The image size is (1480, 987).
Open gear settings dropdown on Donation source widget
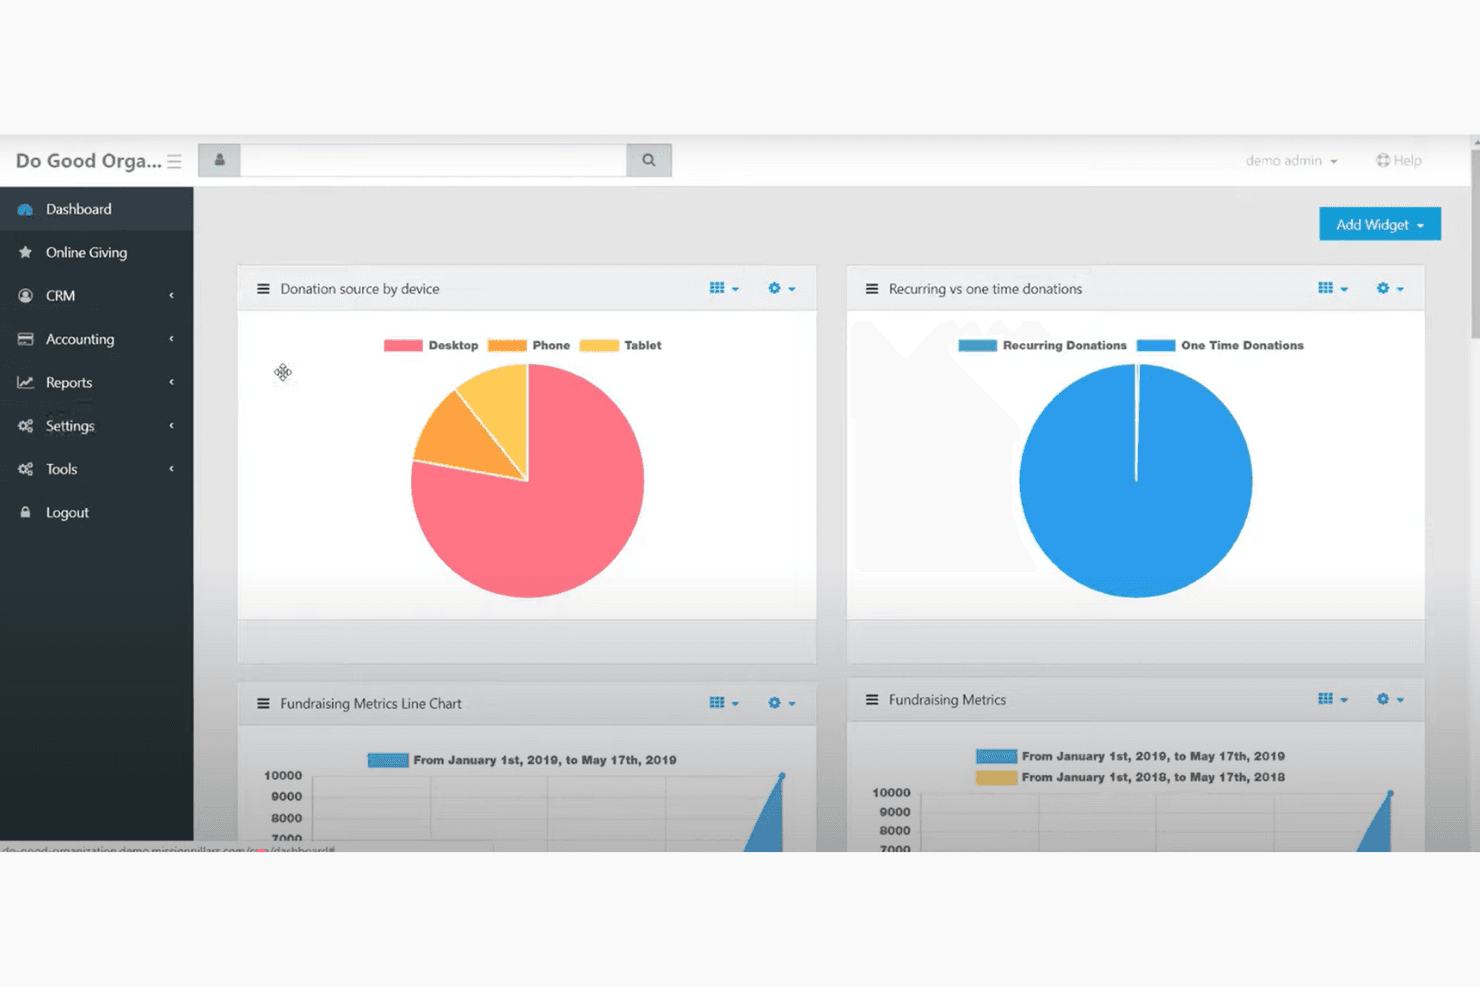click(x=781, y=288)
